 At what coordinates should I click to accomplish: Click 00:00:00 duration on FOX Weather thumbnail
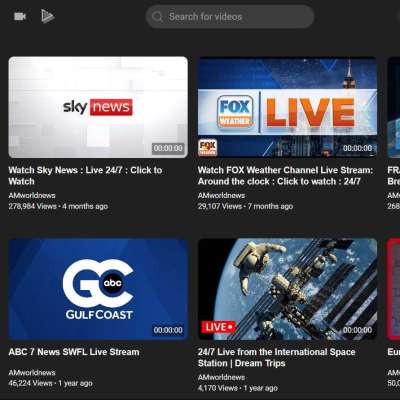(358, 148)
